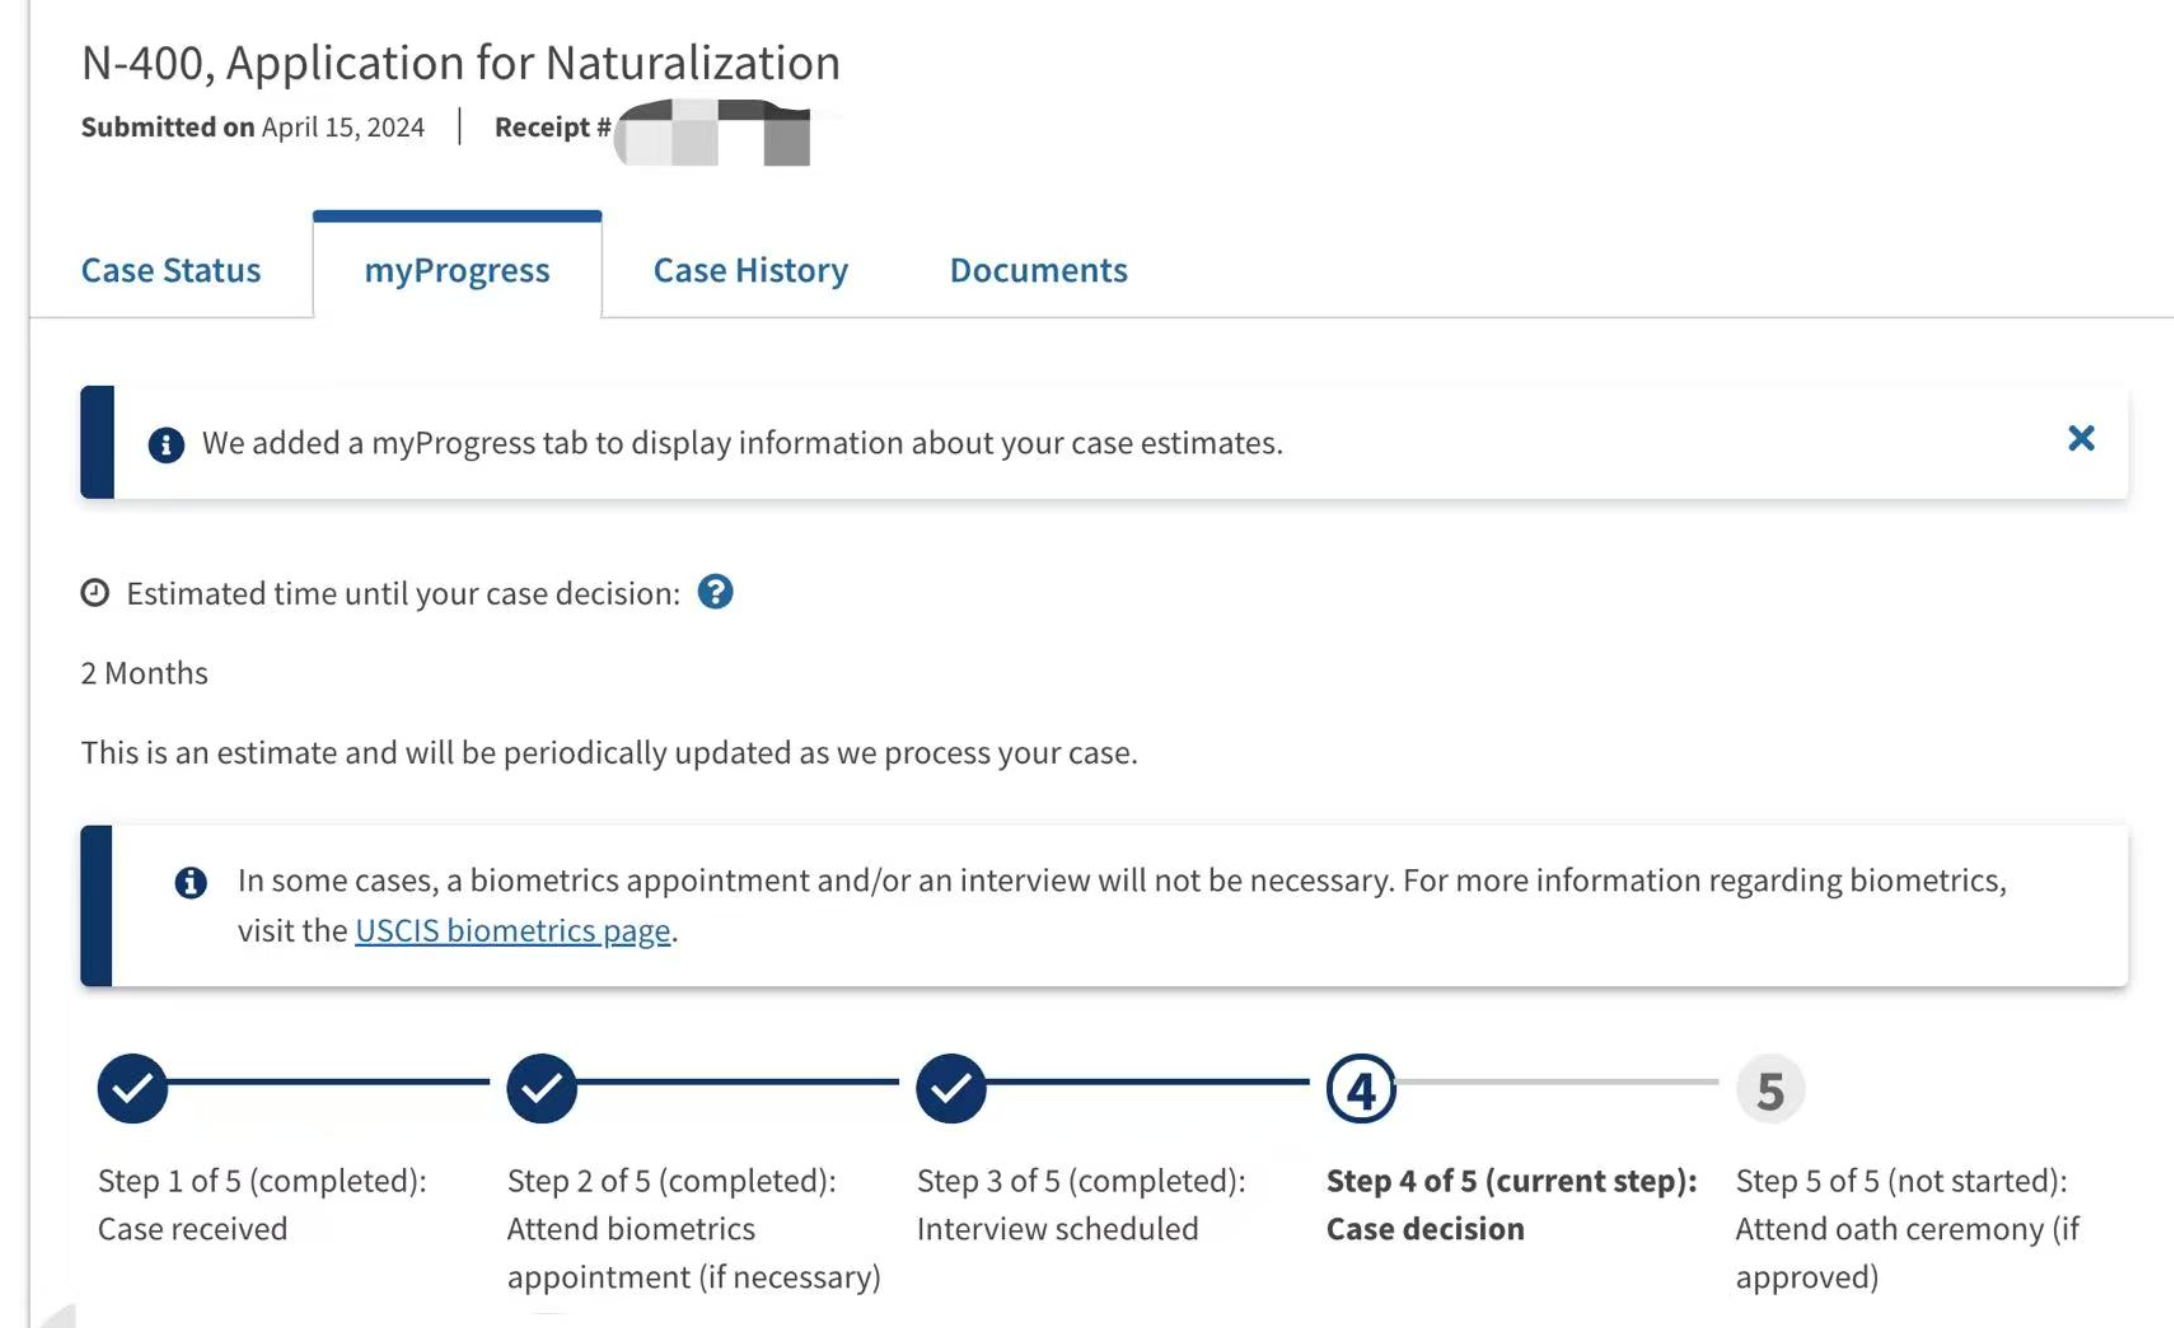The height and width of the screenshot is (1328, 2174).
Task: Click the Step 4 current step circle
Action: point(1361,1088)
